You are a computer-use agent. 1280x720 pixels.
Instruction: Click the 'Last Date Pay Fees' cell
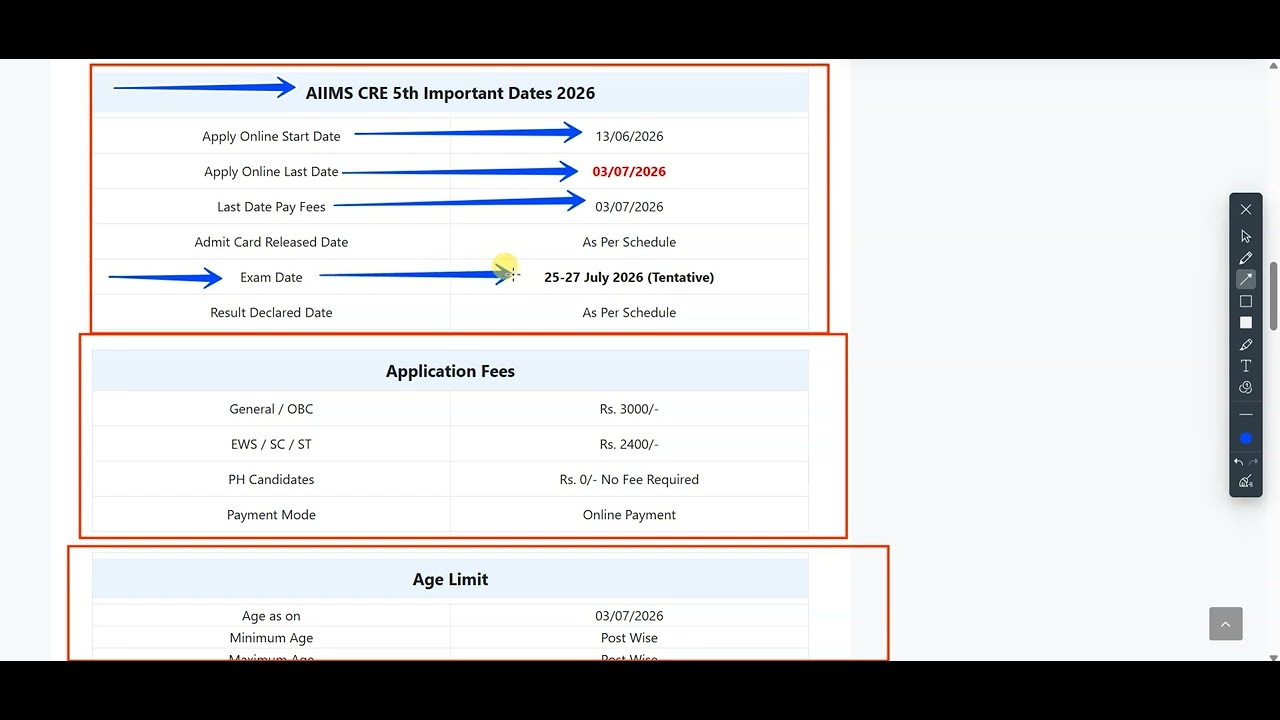pyautogui.click(x=271, y=207)
